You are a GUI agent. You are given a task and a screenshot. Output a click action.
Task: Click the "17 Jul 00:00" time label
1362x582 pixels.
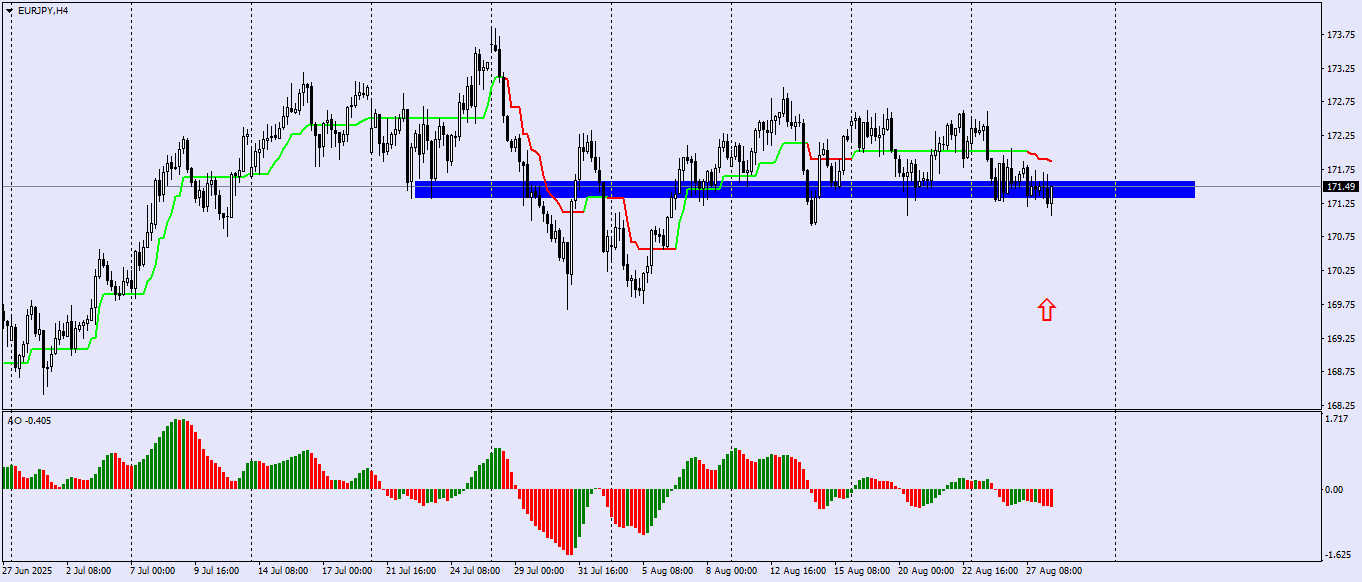(x=346, y=572)
